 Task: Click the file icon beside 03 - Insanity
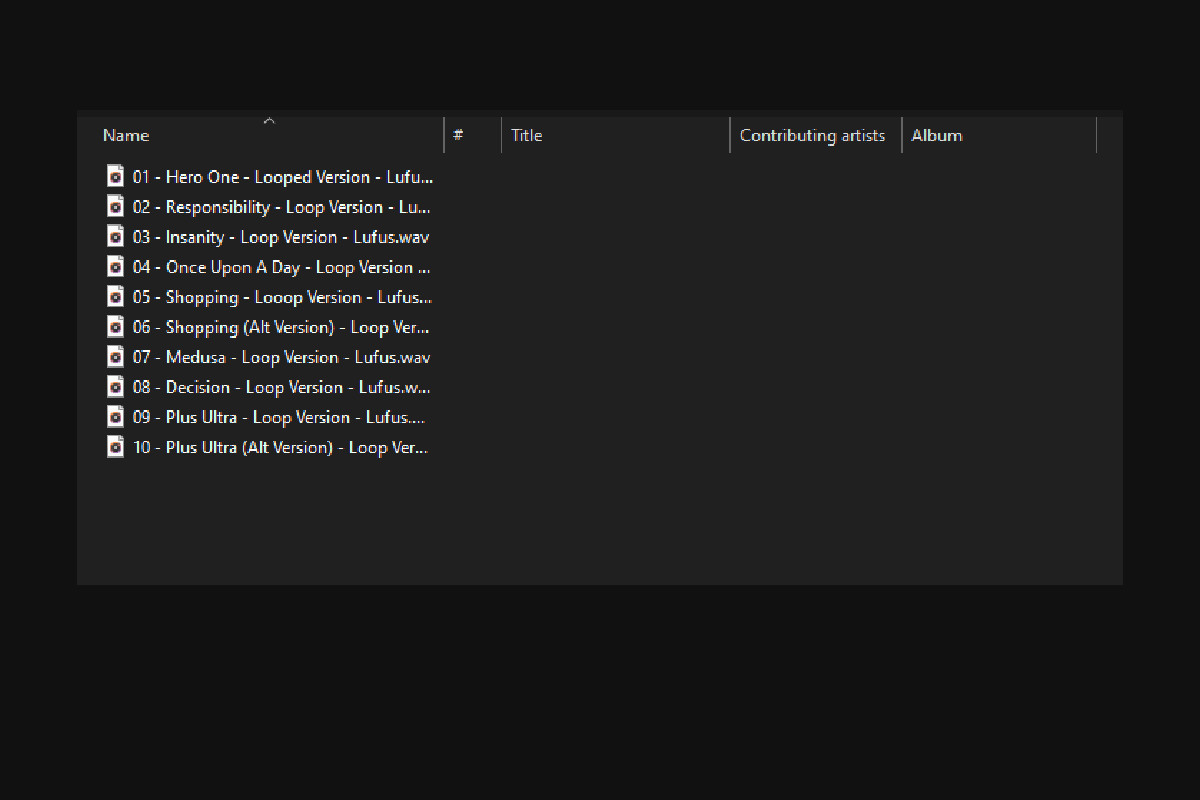pos(115,237)
